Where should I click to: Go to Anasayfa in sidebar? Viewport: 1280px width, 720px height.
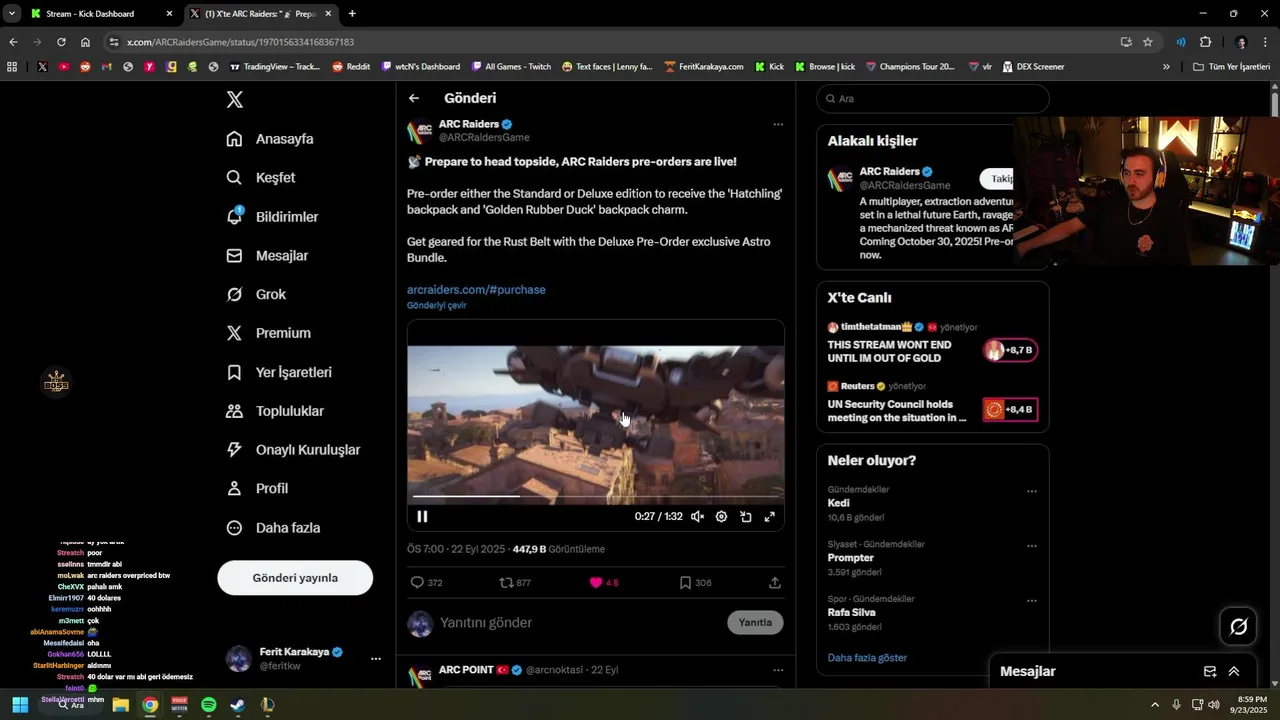tap(270, 139)
